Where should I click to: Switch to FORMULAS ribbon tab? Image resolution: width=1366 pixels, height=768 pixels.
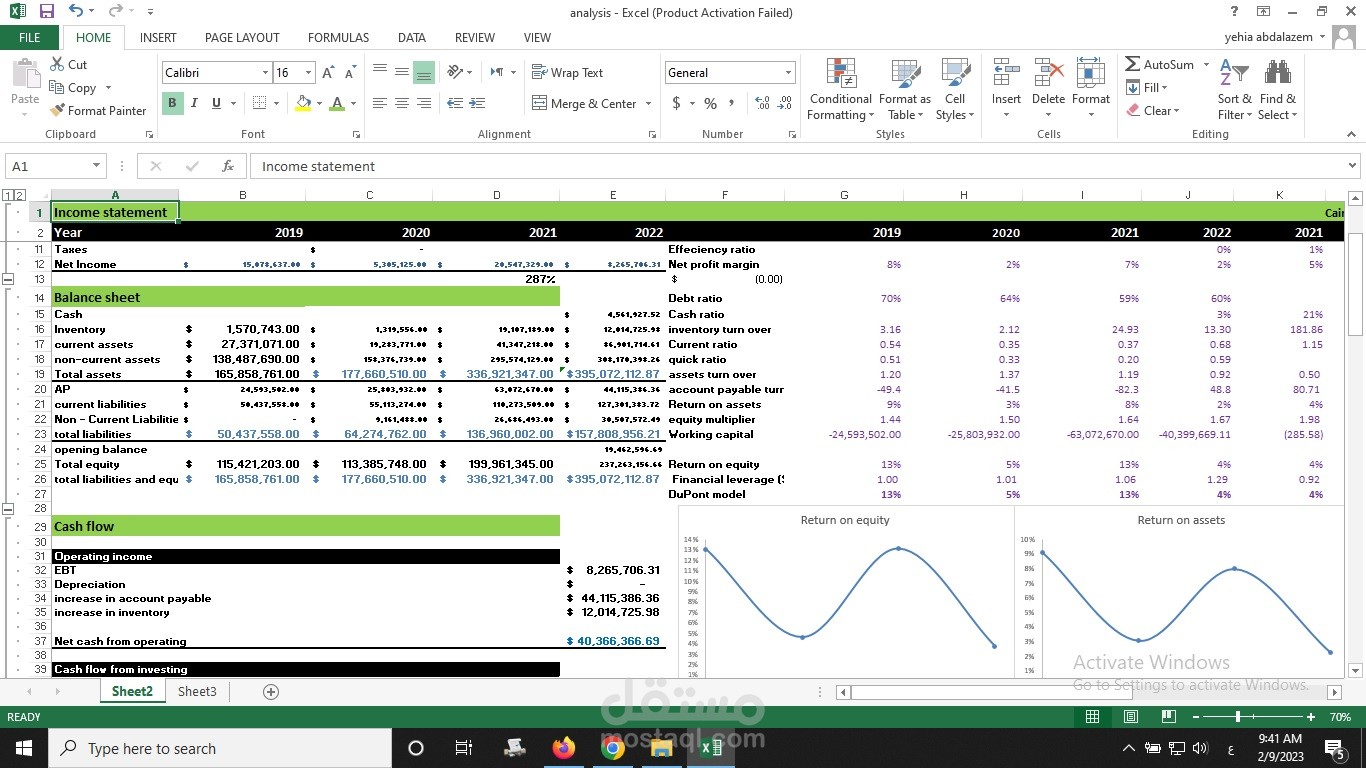338,38
